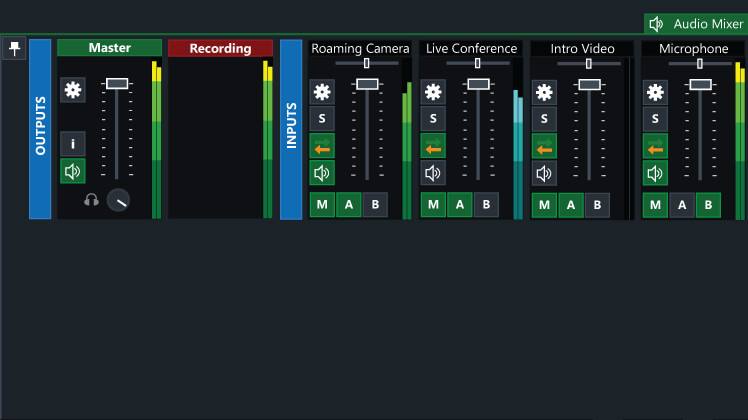The image size is (748, 420).
Task: Expand the OUTPUTS section bar
Action: (x=40, y=129)
